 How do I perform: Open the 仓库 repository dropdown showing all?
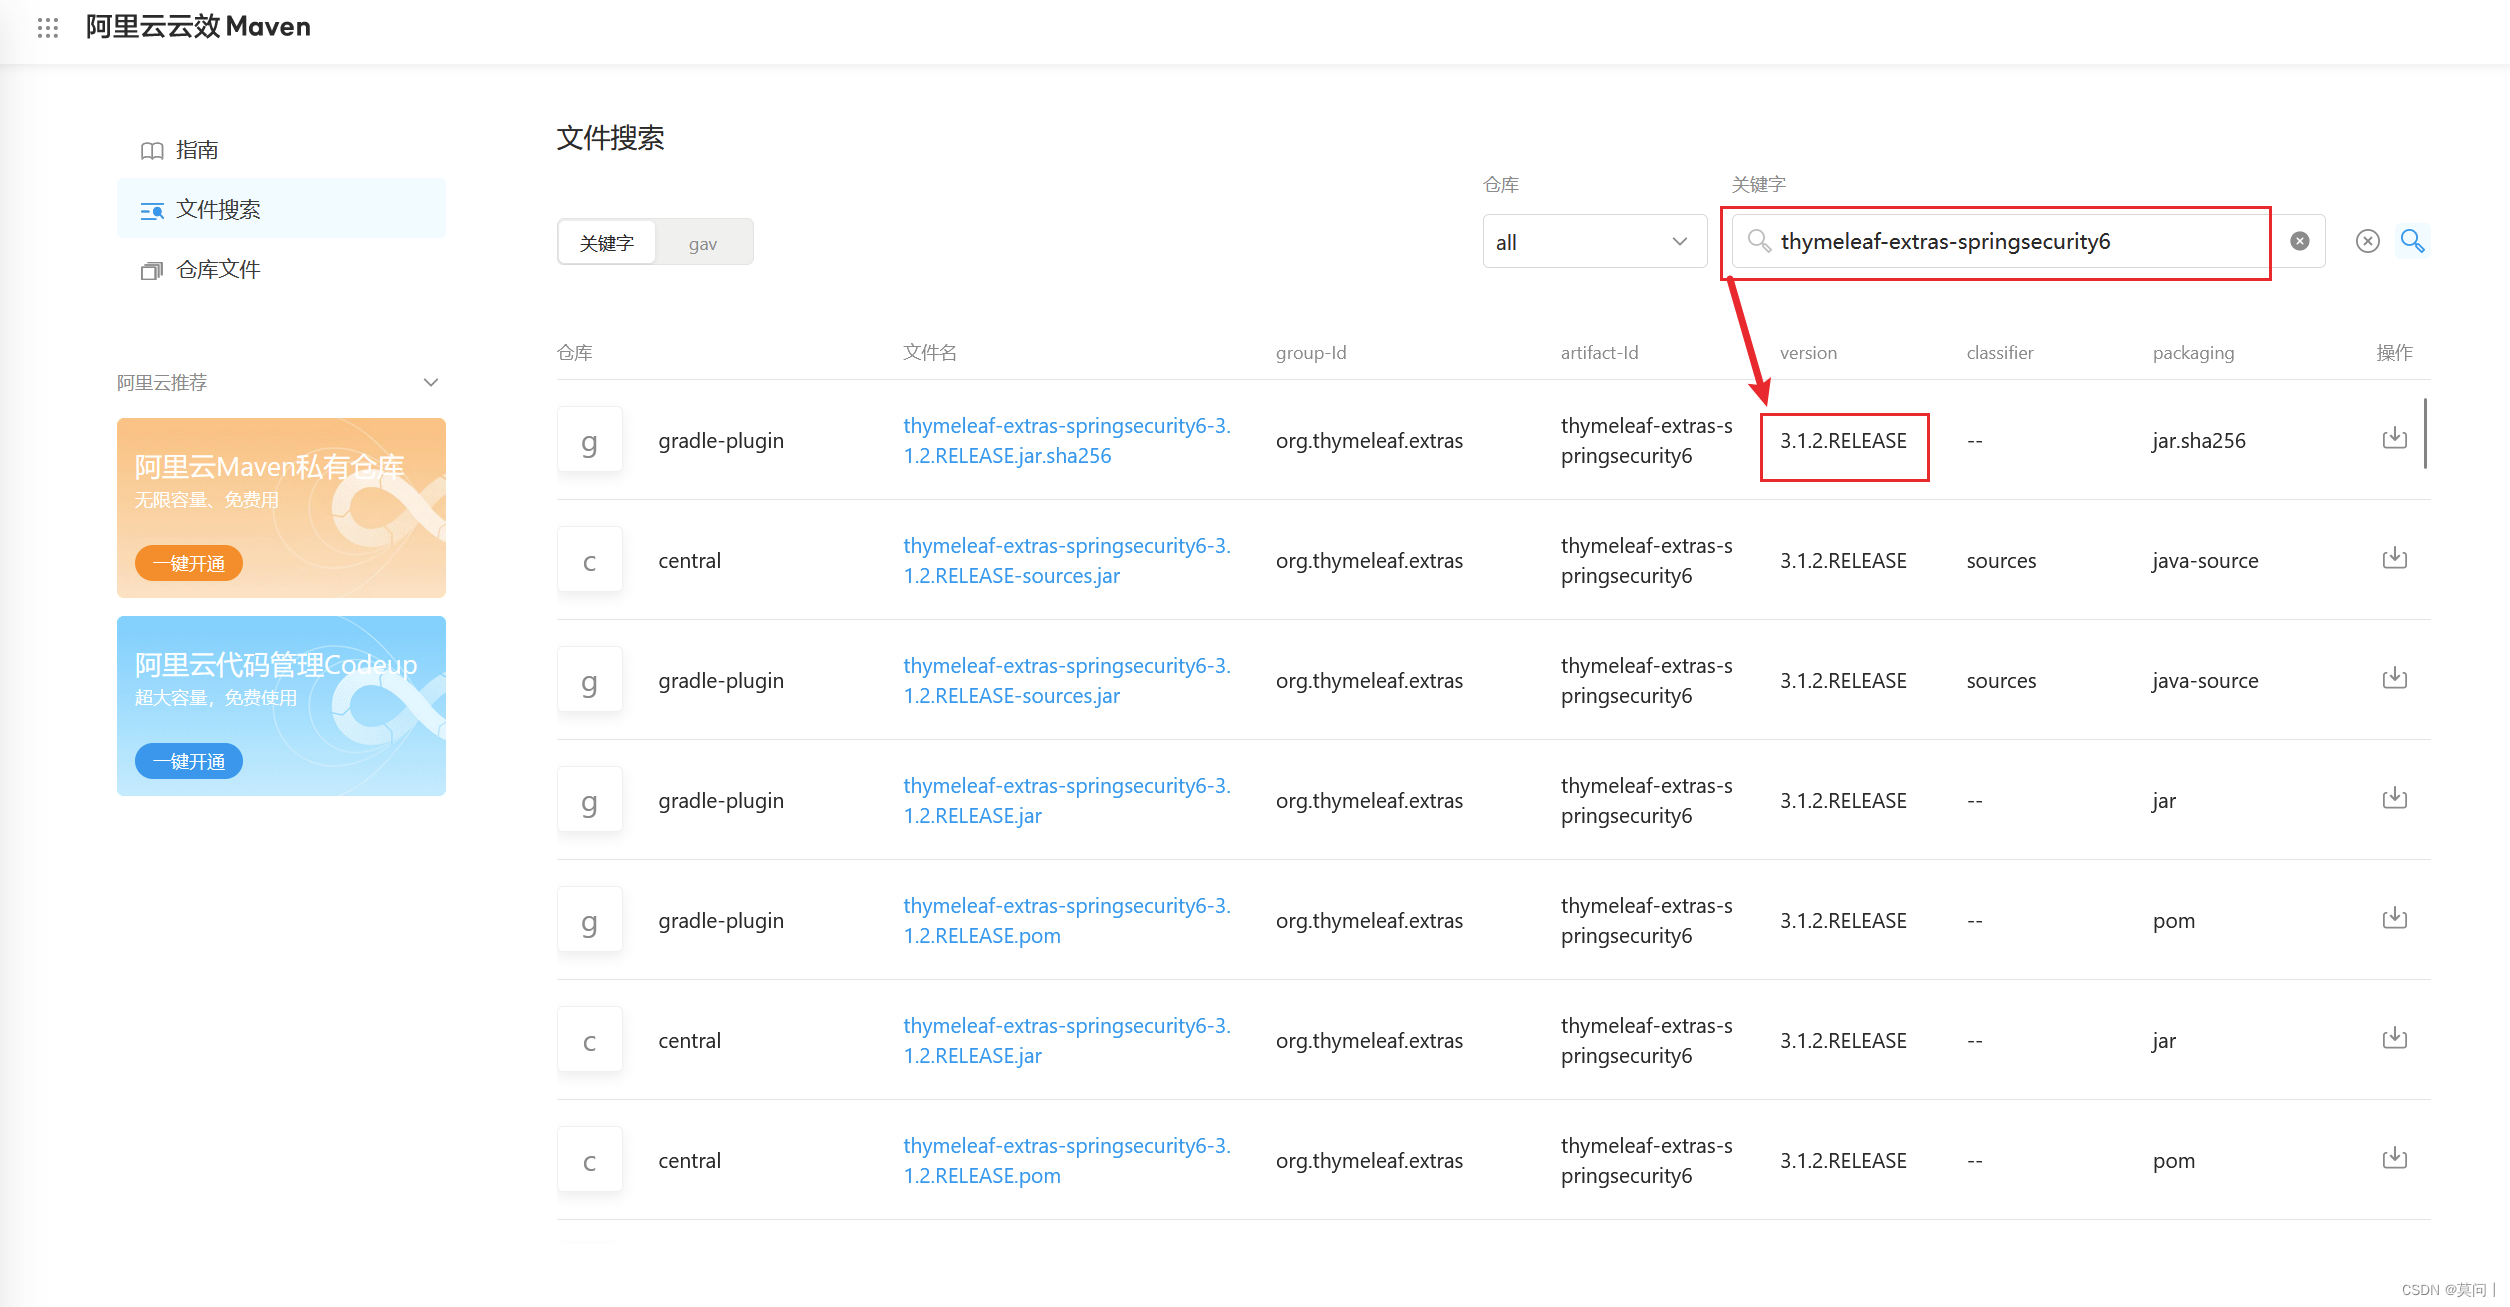pyautogui.click(x=1593, y=242)
